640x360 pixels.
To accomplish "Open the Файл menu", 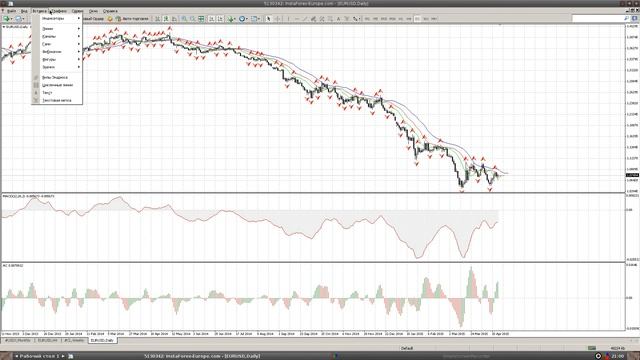I will click(x=11, y=11).
